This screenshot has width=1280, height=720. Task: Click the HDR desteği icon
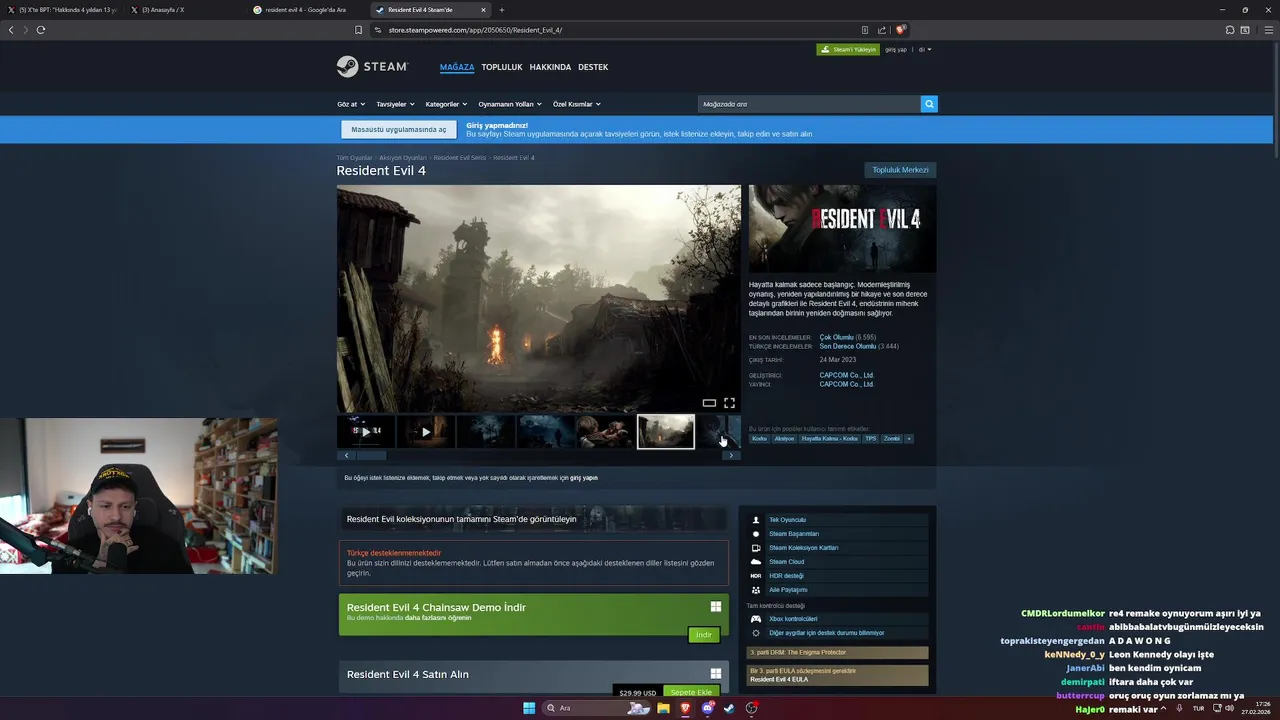[756, 576]
